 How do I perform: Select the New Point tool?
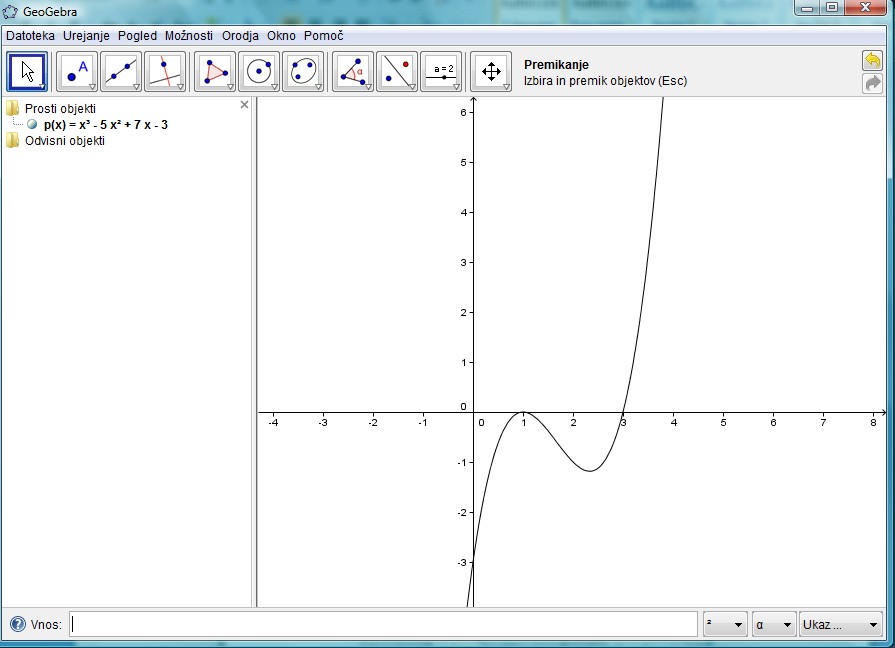click(x=77, y=72)
